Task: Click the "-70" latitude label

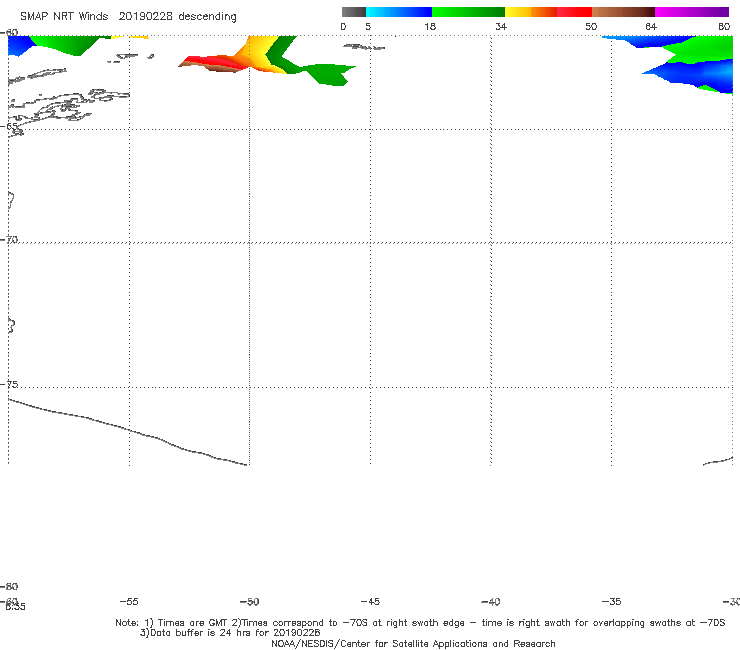Action: [x=9, y=239]
